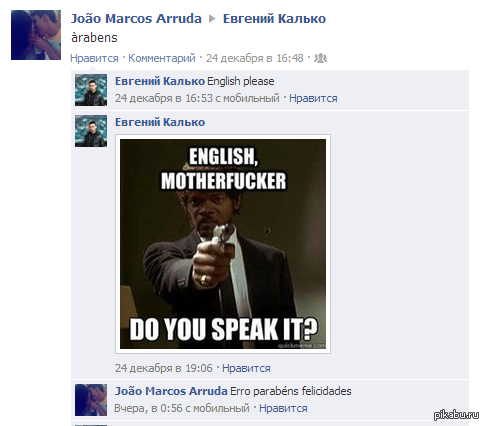Viewport: 484px width, 426px height.
Task: Open Евгений Калько's avatar beside the meme comment
Action: tap(91, 131)
